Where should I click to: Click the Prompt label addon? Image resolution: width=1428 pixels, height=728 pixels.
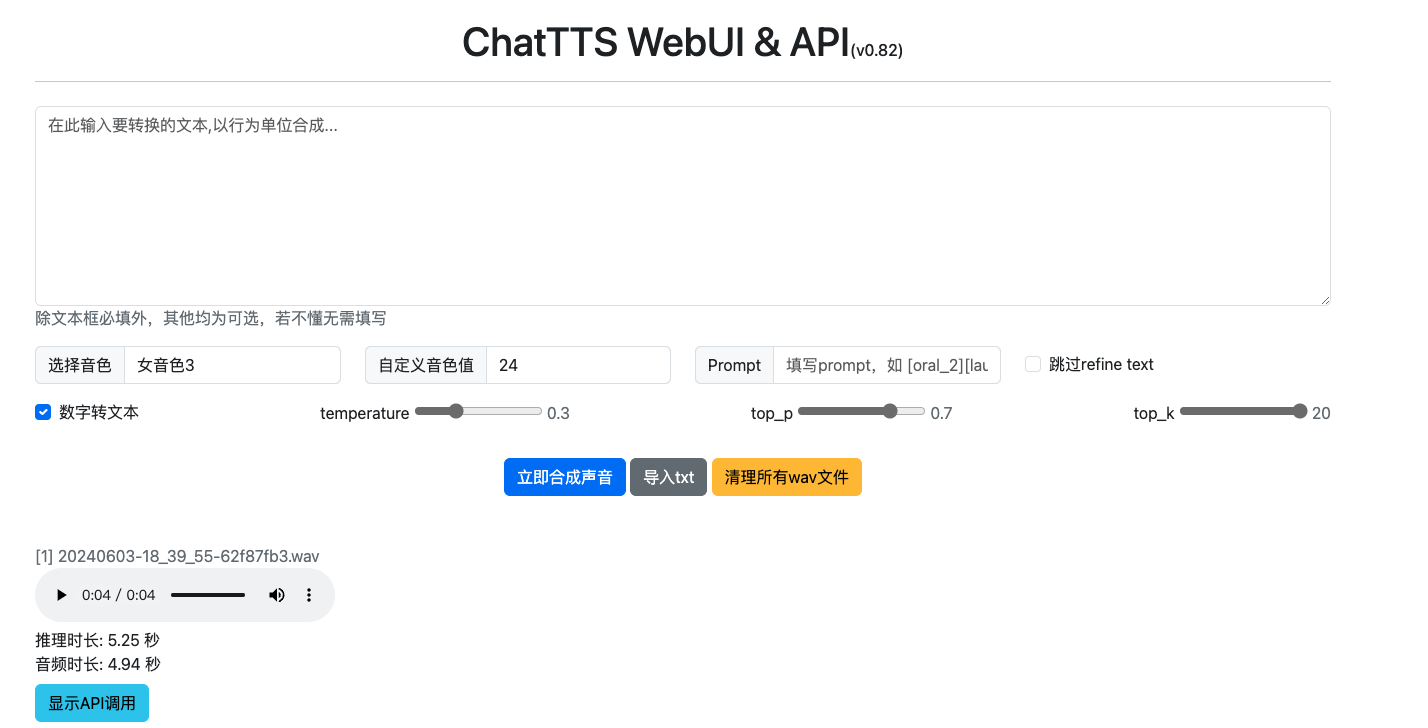734,365
